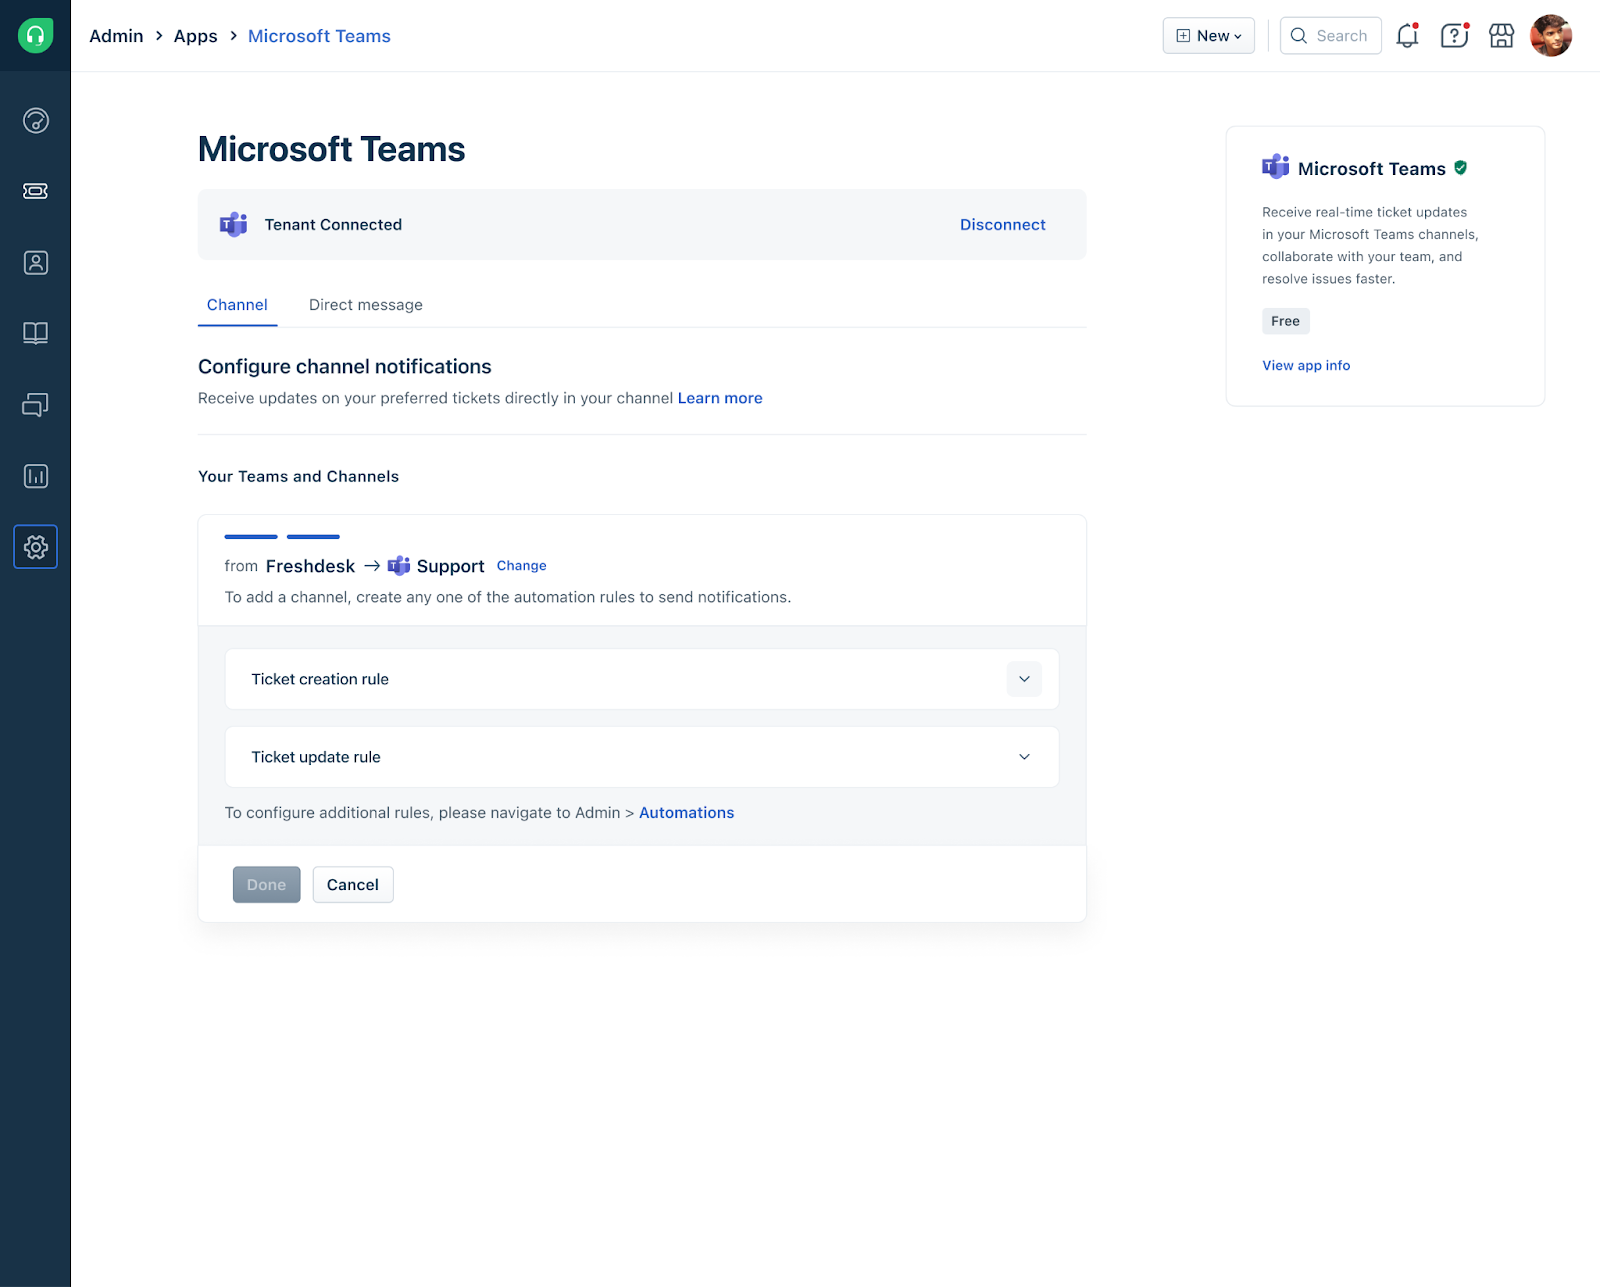This screenshot has height=1287, width=1600.
Task: Click the Your Teams and Channels heading
Action: pyautogui.click(x=298, y=477)
